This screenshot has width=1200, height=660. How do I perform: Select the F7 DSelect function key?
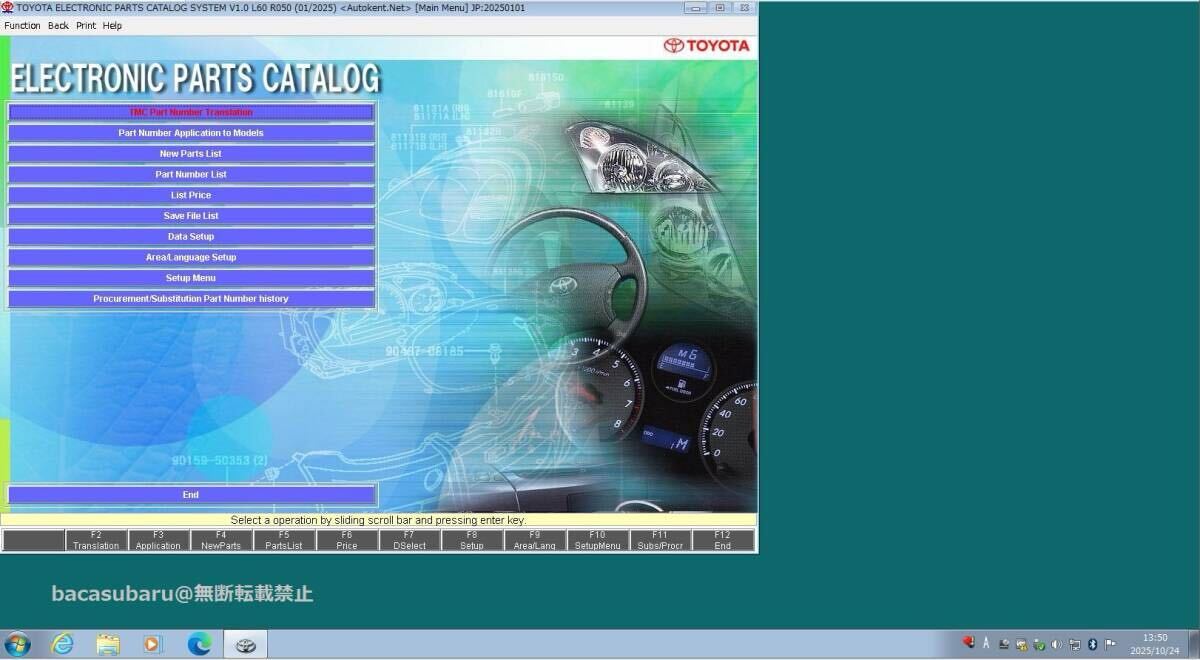click(x=409, y=540)
